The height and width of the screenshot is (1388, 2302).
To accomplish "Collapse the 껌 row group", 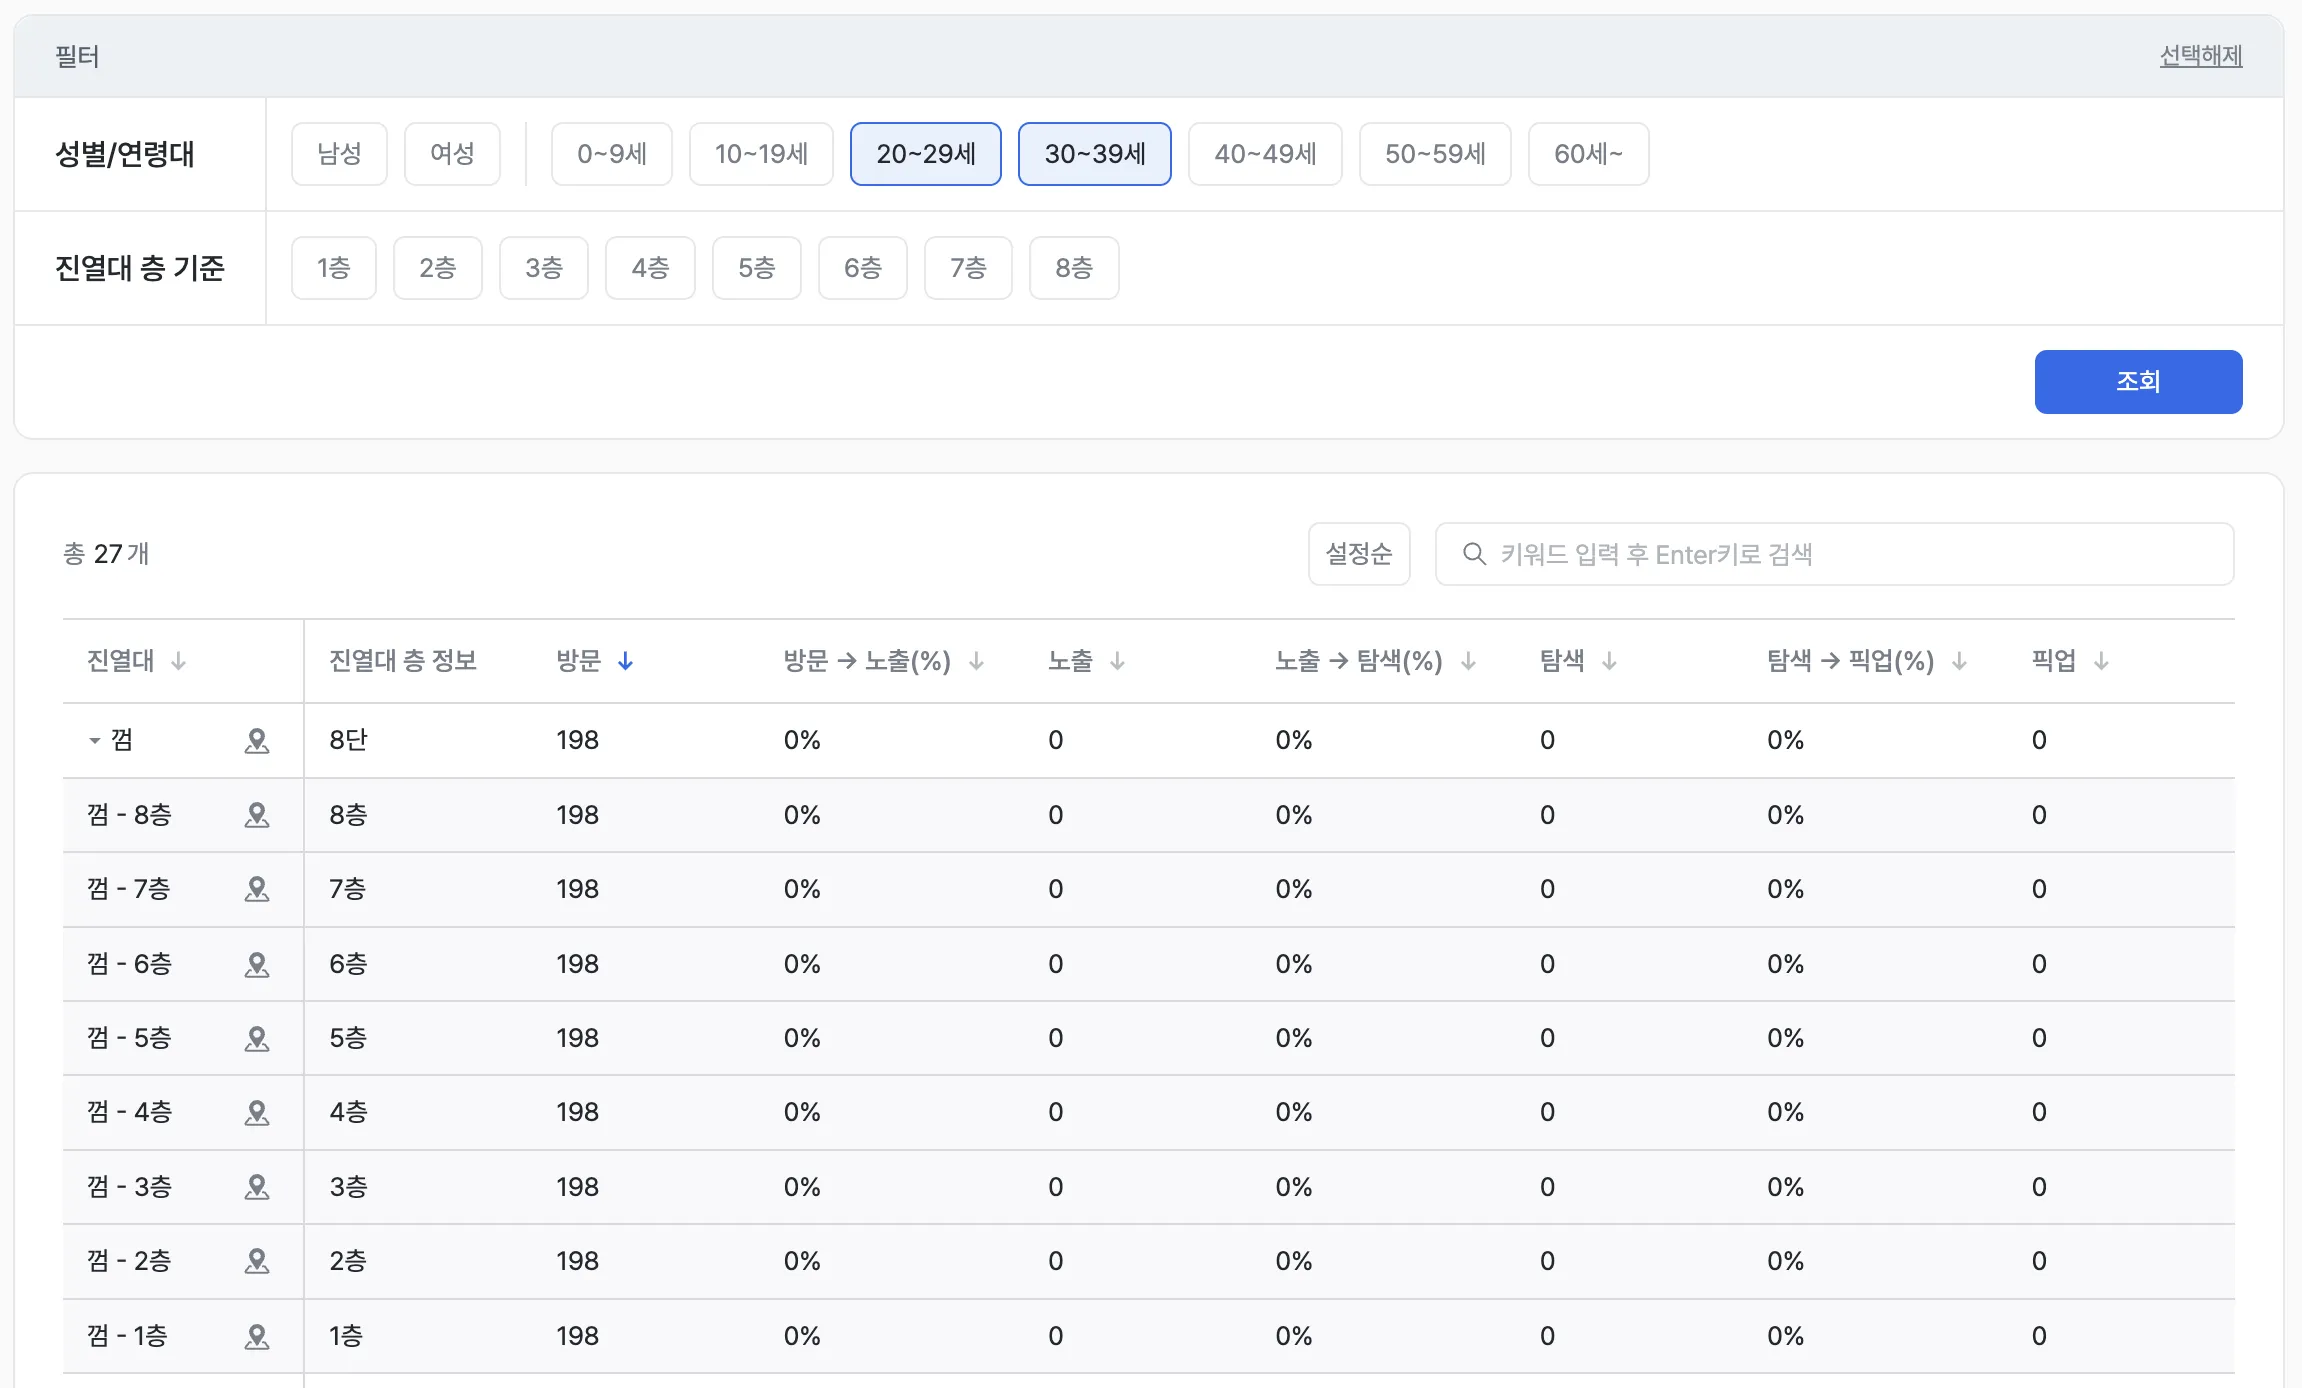I will [95, 741].
